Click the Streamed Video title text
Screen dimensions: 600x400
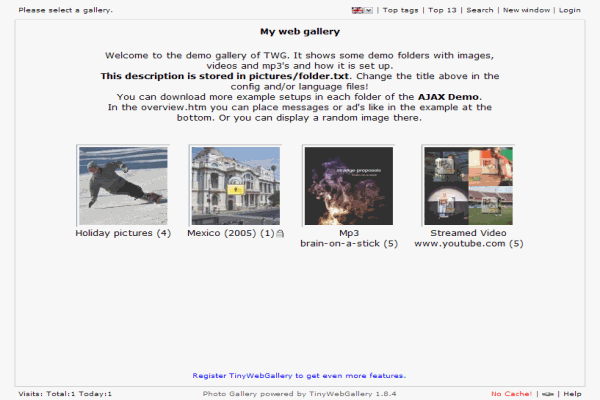[468, 233]
